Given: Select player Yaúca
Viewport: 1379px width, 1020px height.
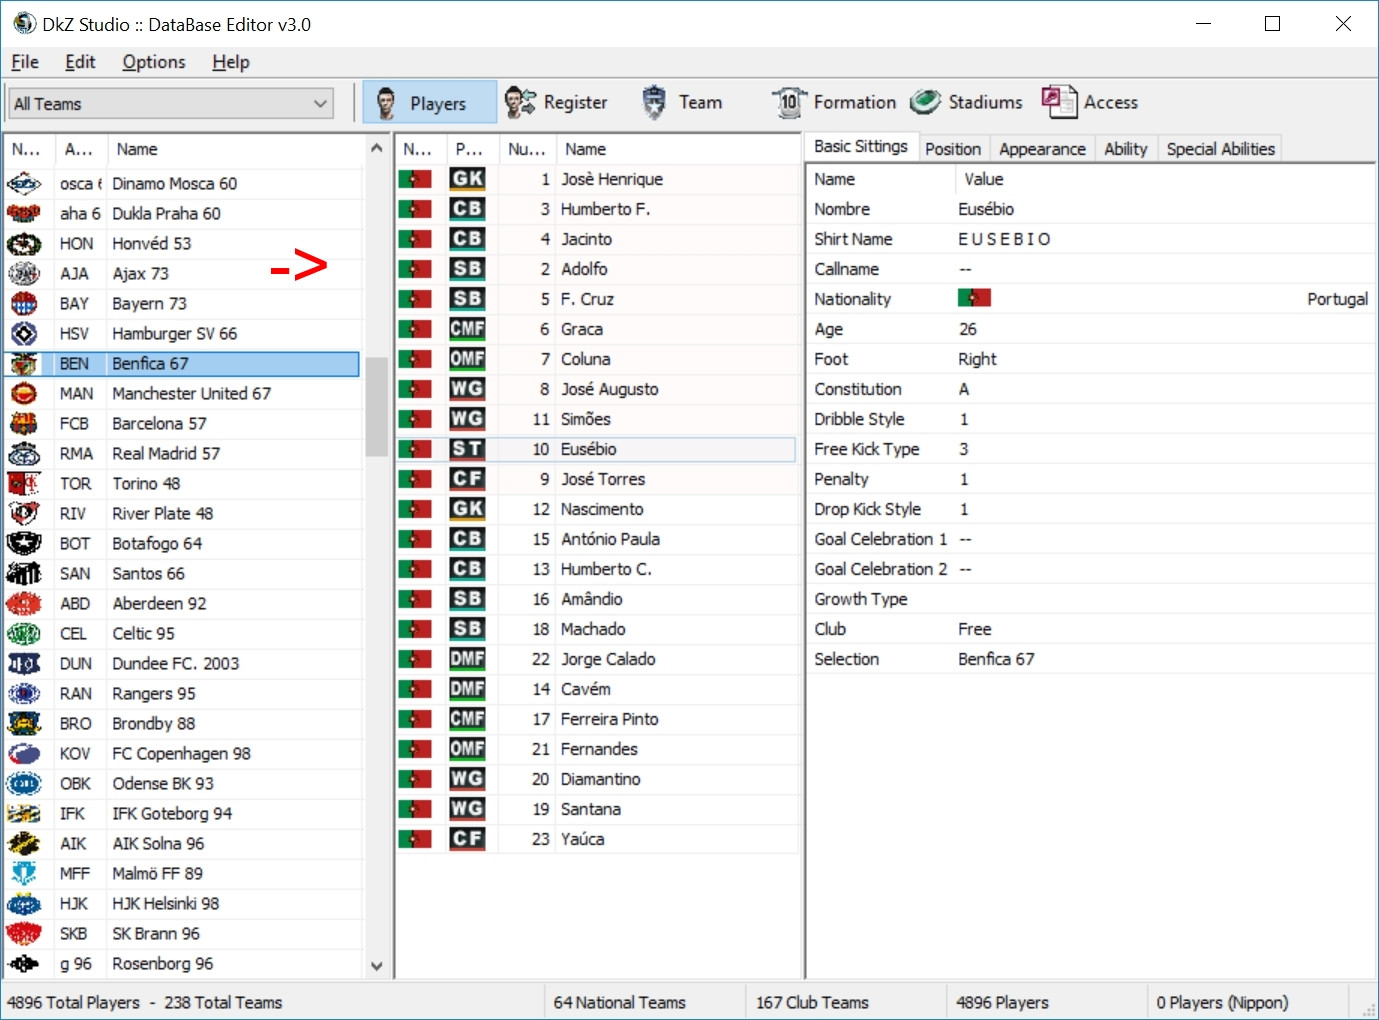Looking at the screenshot, I should (596, 839).
